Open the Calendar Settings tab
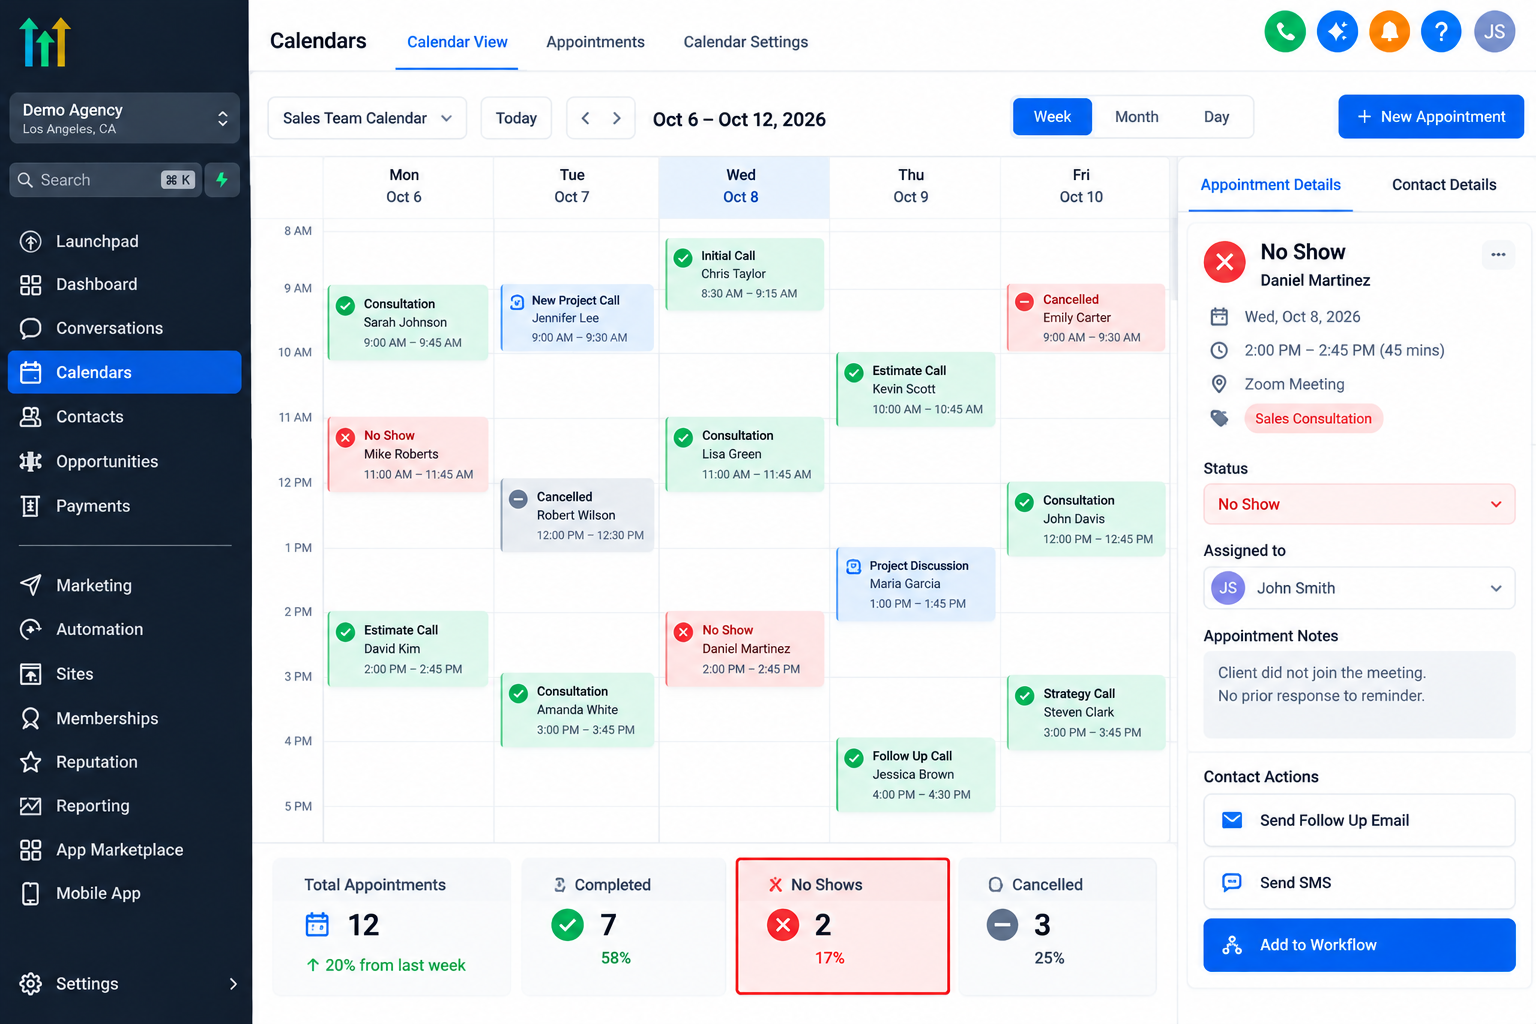The height and width of the screenshot is (1024, 1536). pos(746,42)
